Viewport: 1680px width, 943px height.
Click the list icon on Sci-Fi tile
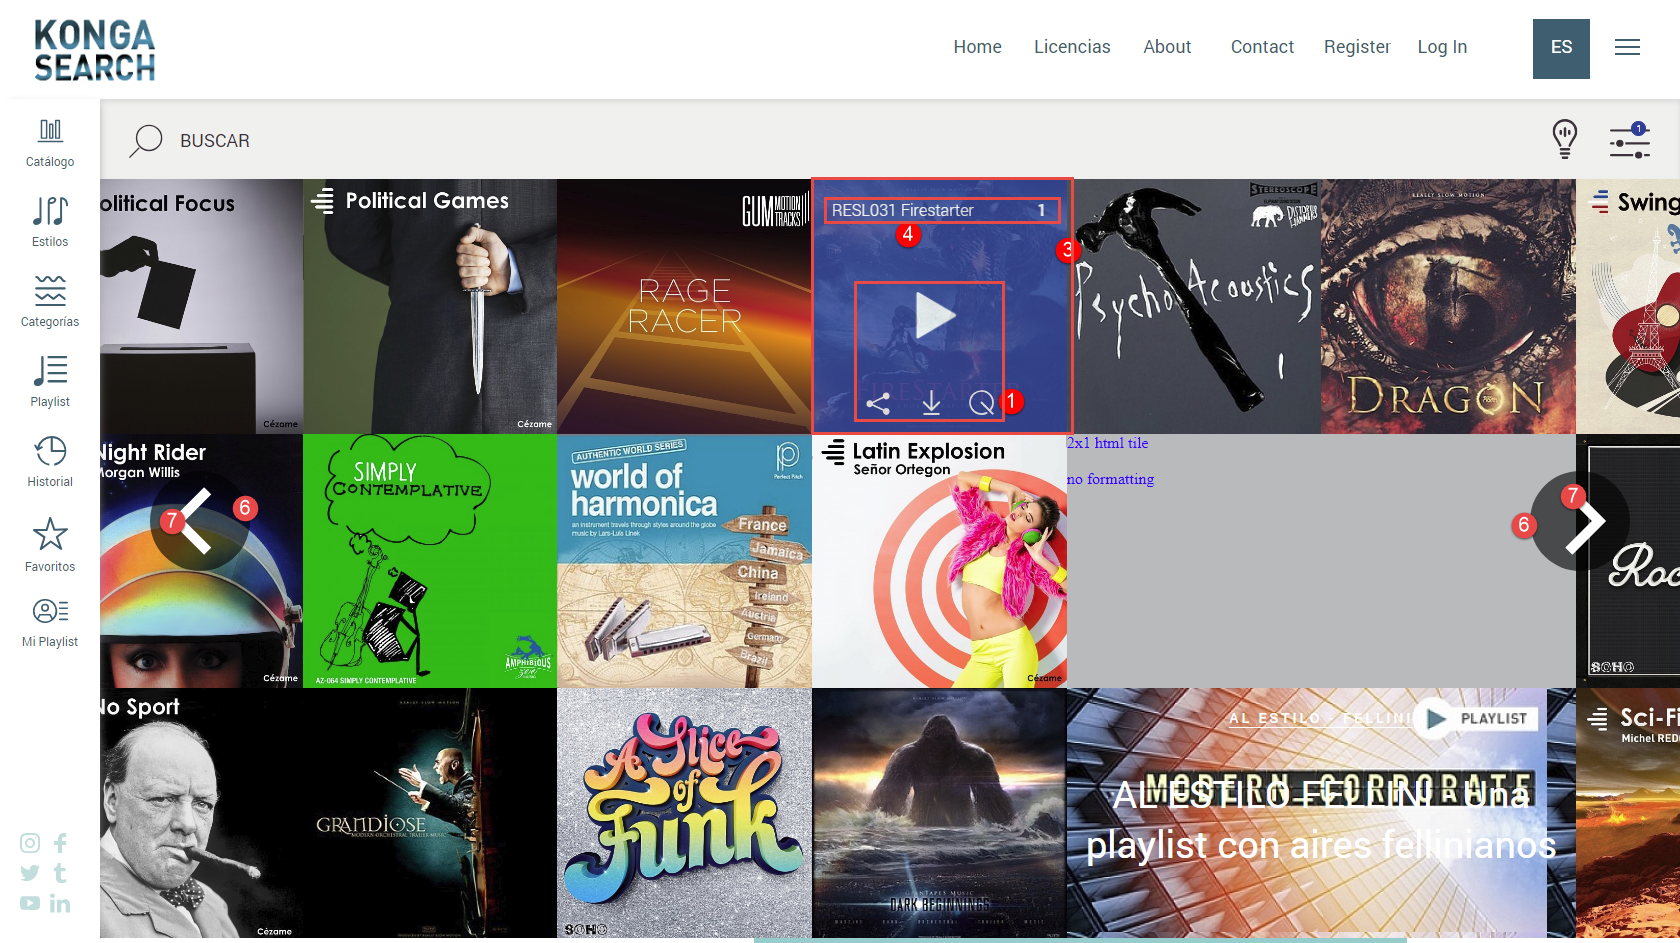click(1598, 718)
